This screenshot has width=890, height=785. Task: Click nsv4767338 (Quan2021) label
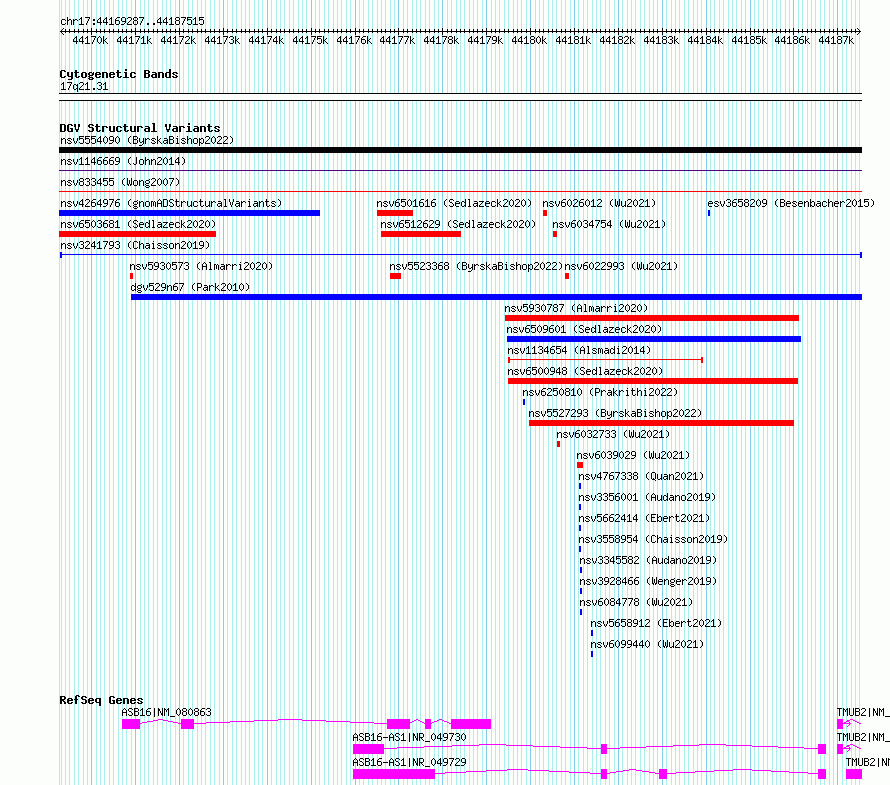point(641,476)
